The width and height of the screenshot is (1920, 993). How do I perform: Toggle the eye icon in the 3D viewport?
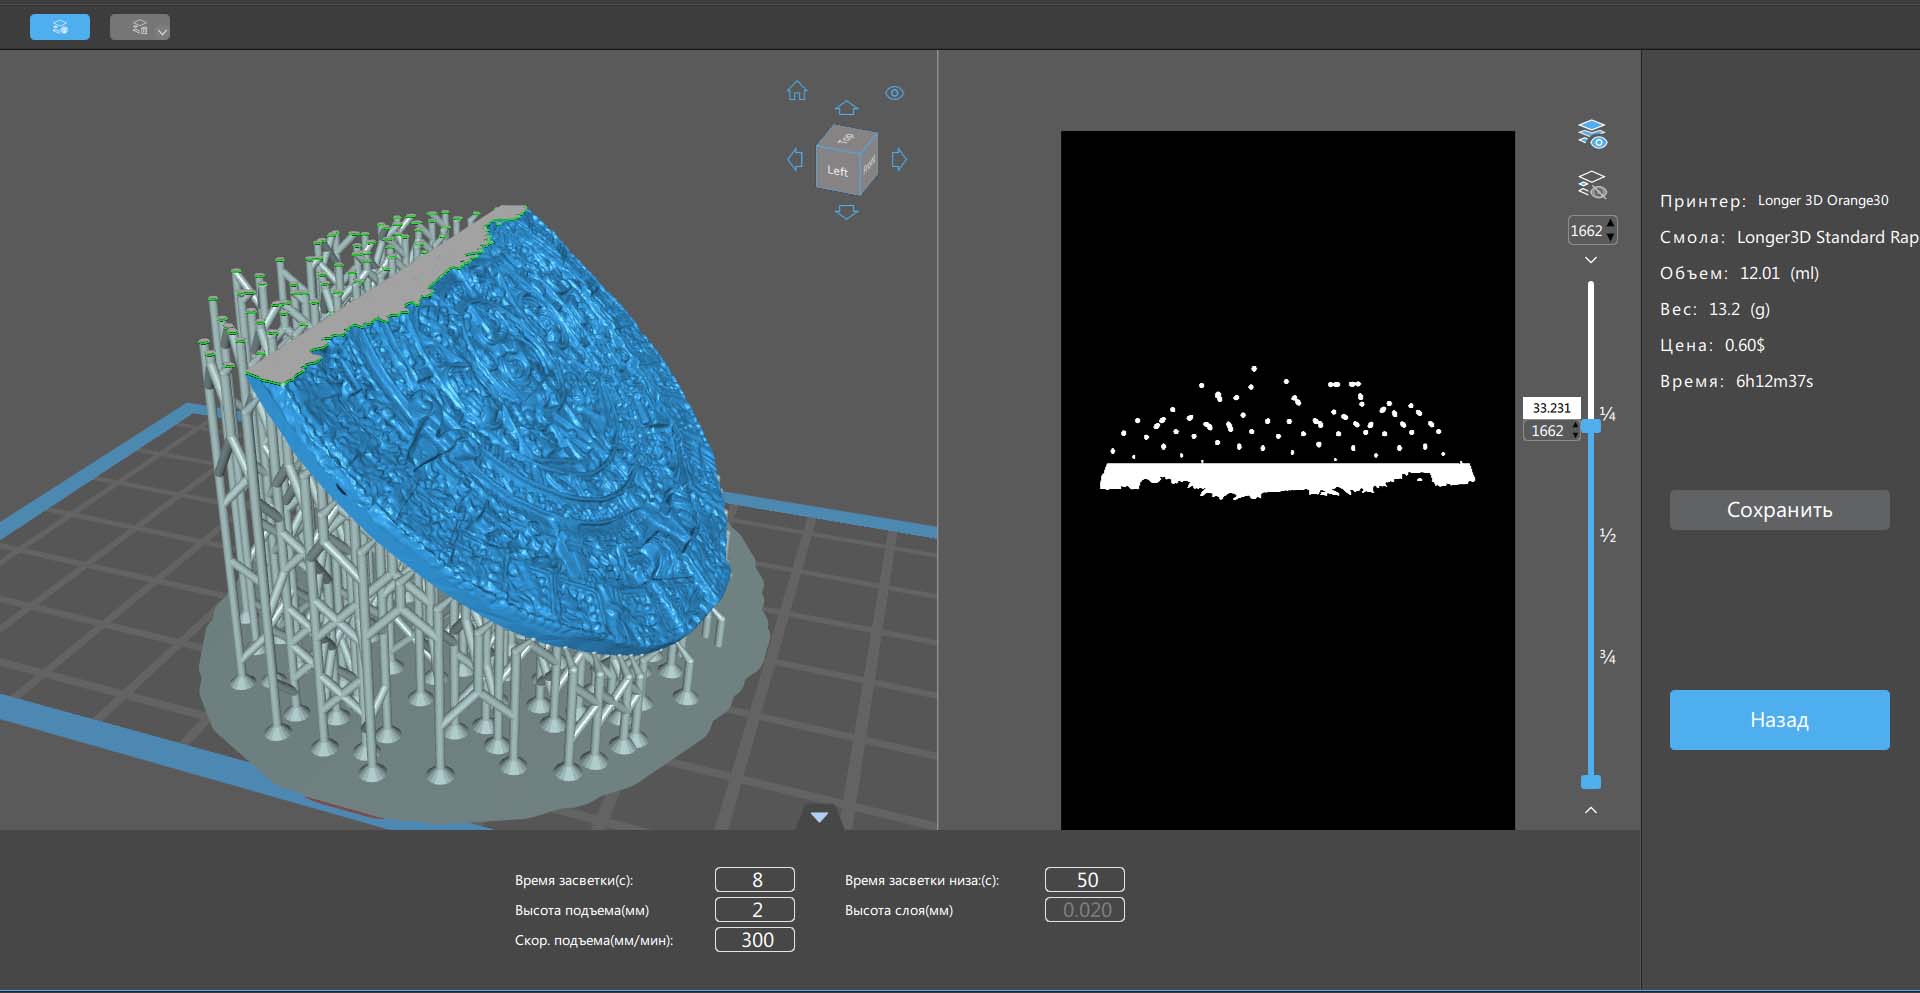pyautogui.click(x=894, y=93)
